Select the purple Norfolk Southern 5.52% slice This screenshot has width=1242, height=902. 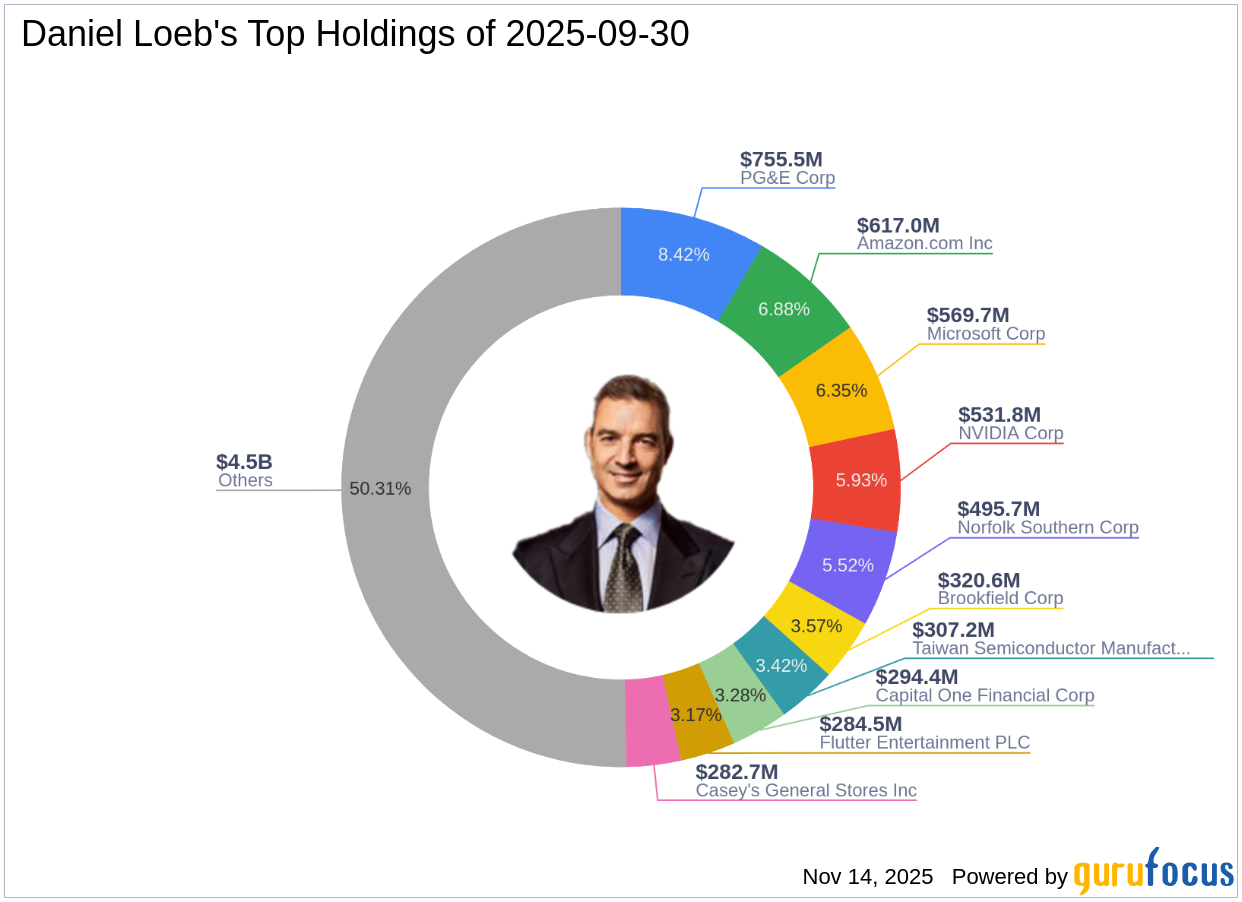847,565
